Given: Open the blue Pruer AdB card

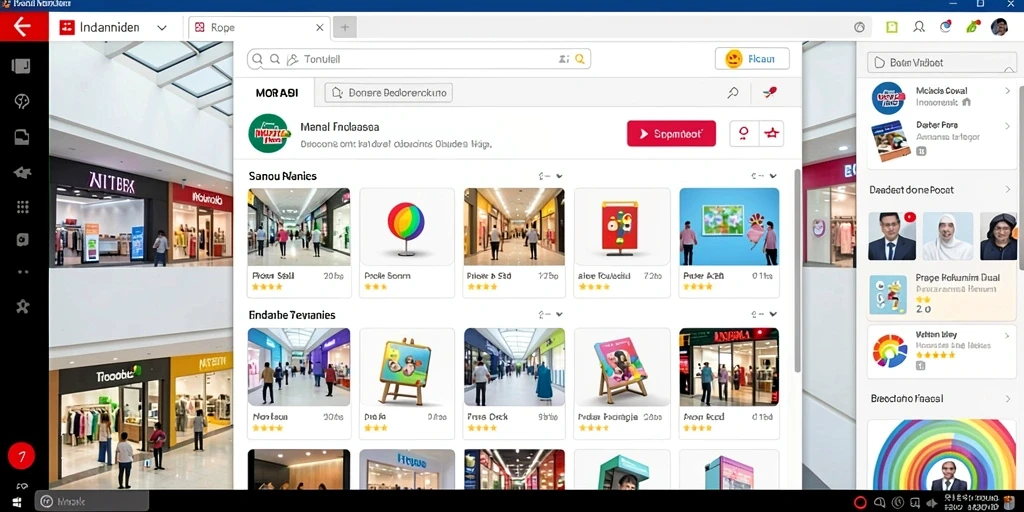Looking at the screenshot, I should coord(729,242).
